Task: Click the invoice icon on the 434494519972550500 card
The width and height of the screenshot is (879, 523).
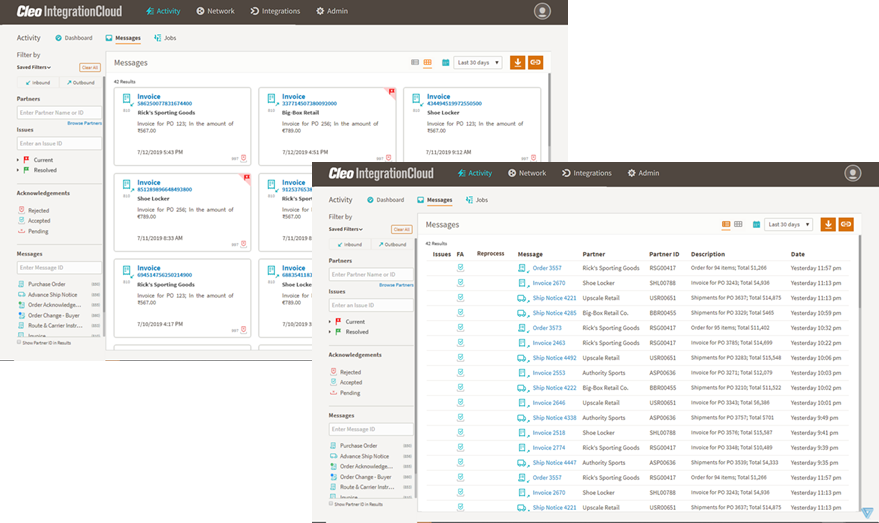Action: [x=416, y=99]
